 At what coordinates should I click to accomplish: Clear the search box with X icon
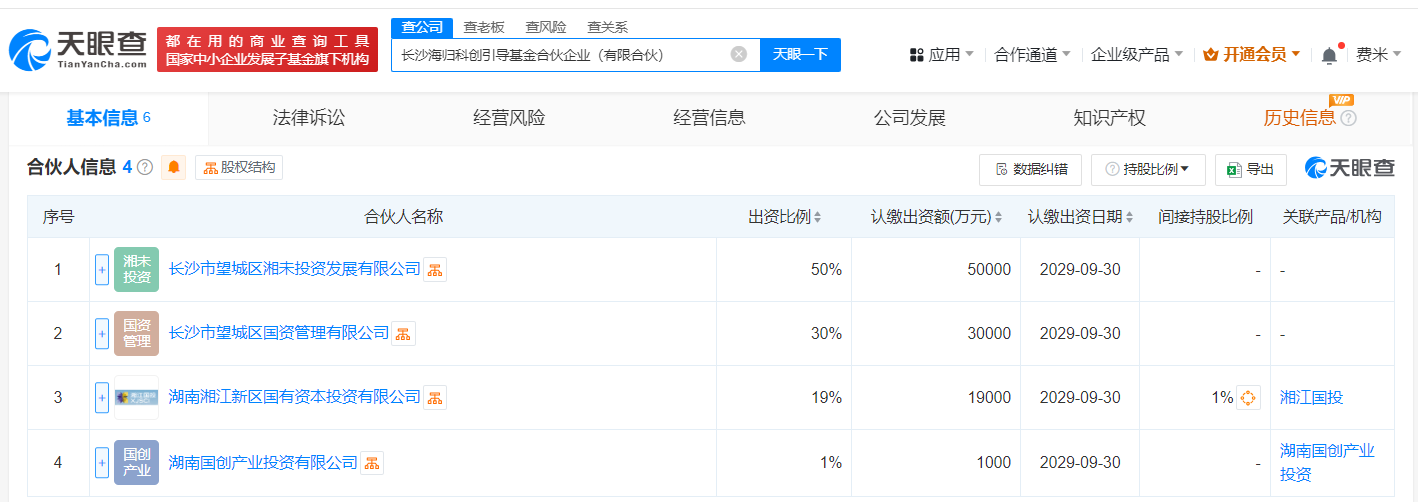coord(739,54)
